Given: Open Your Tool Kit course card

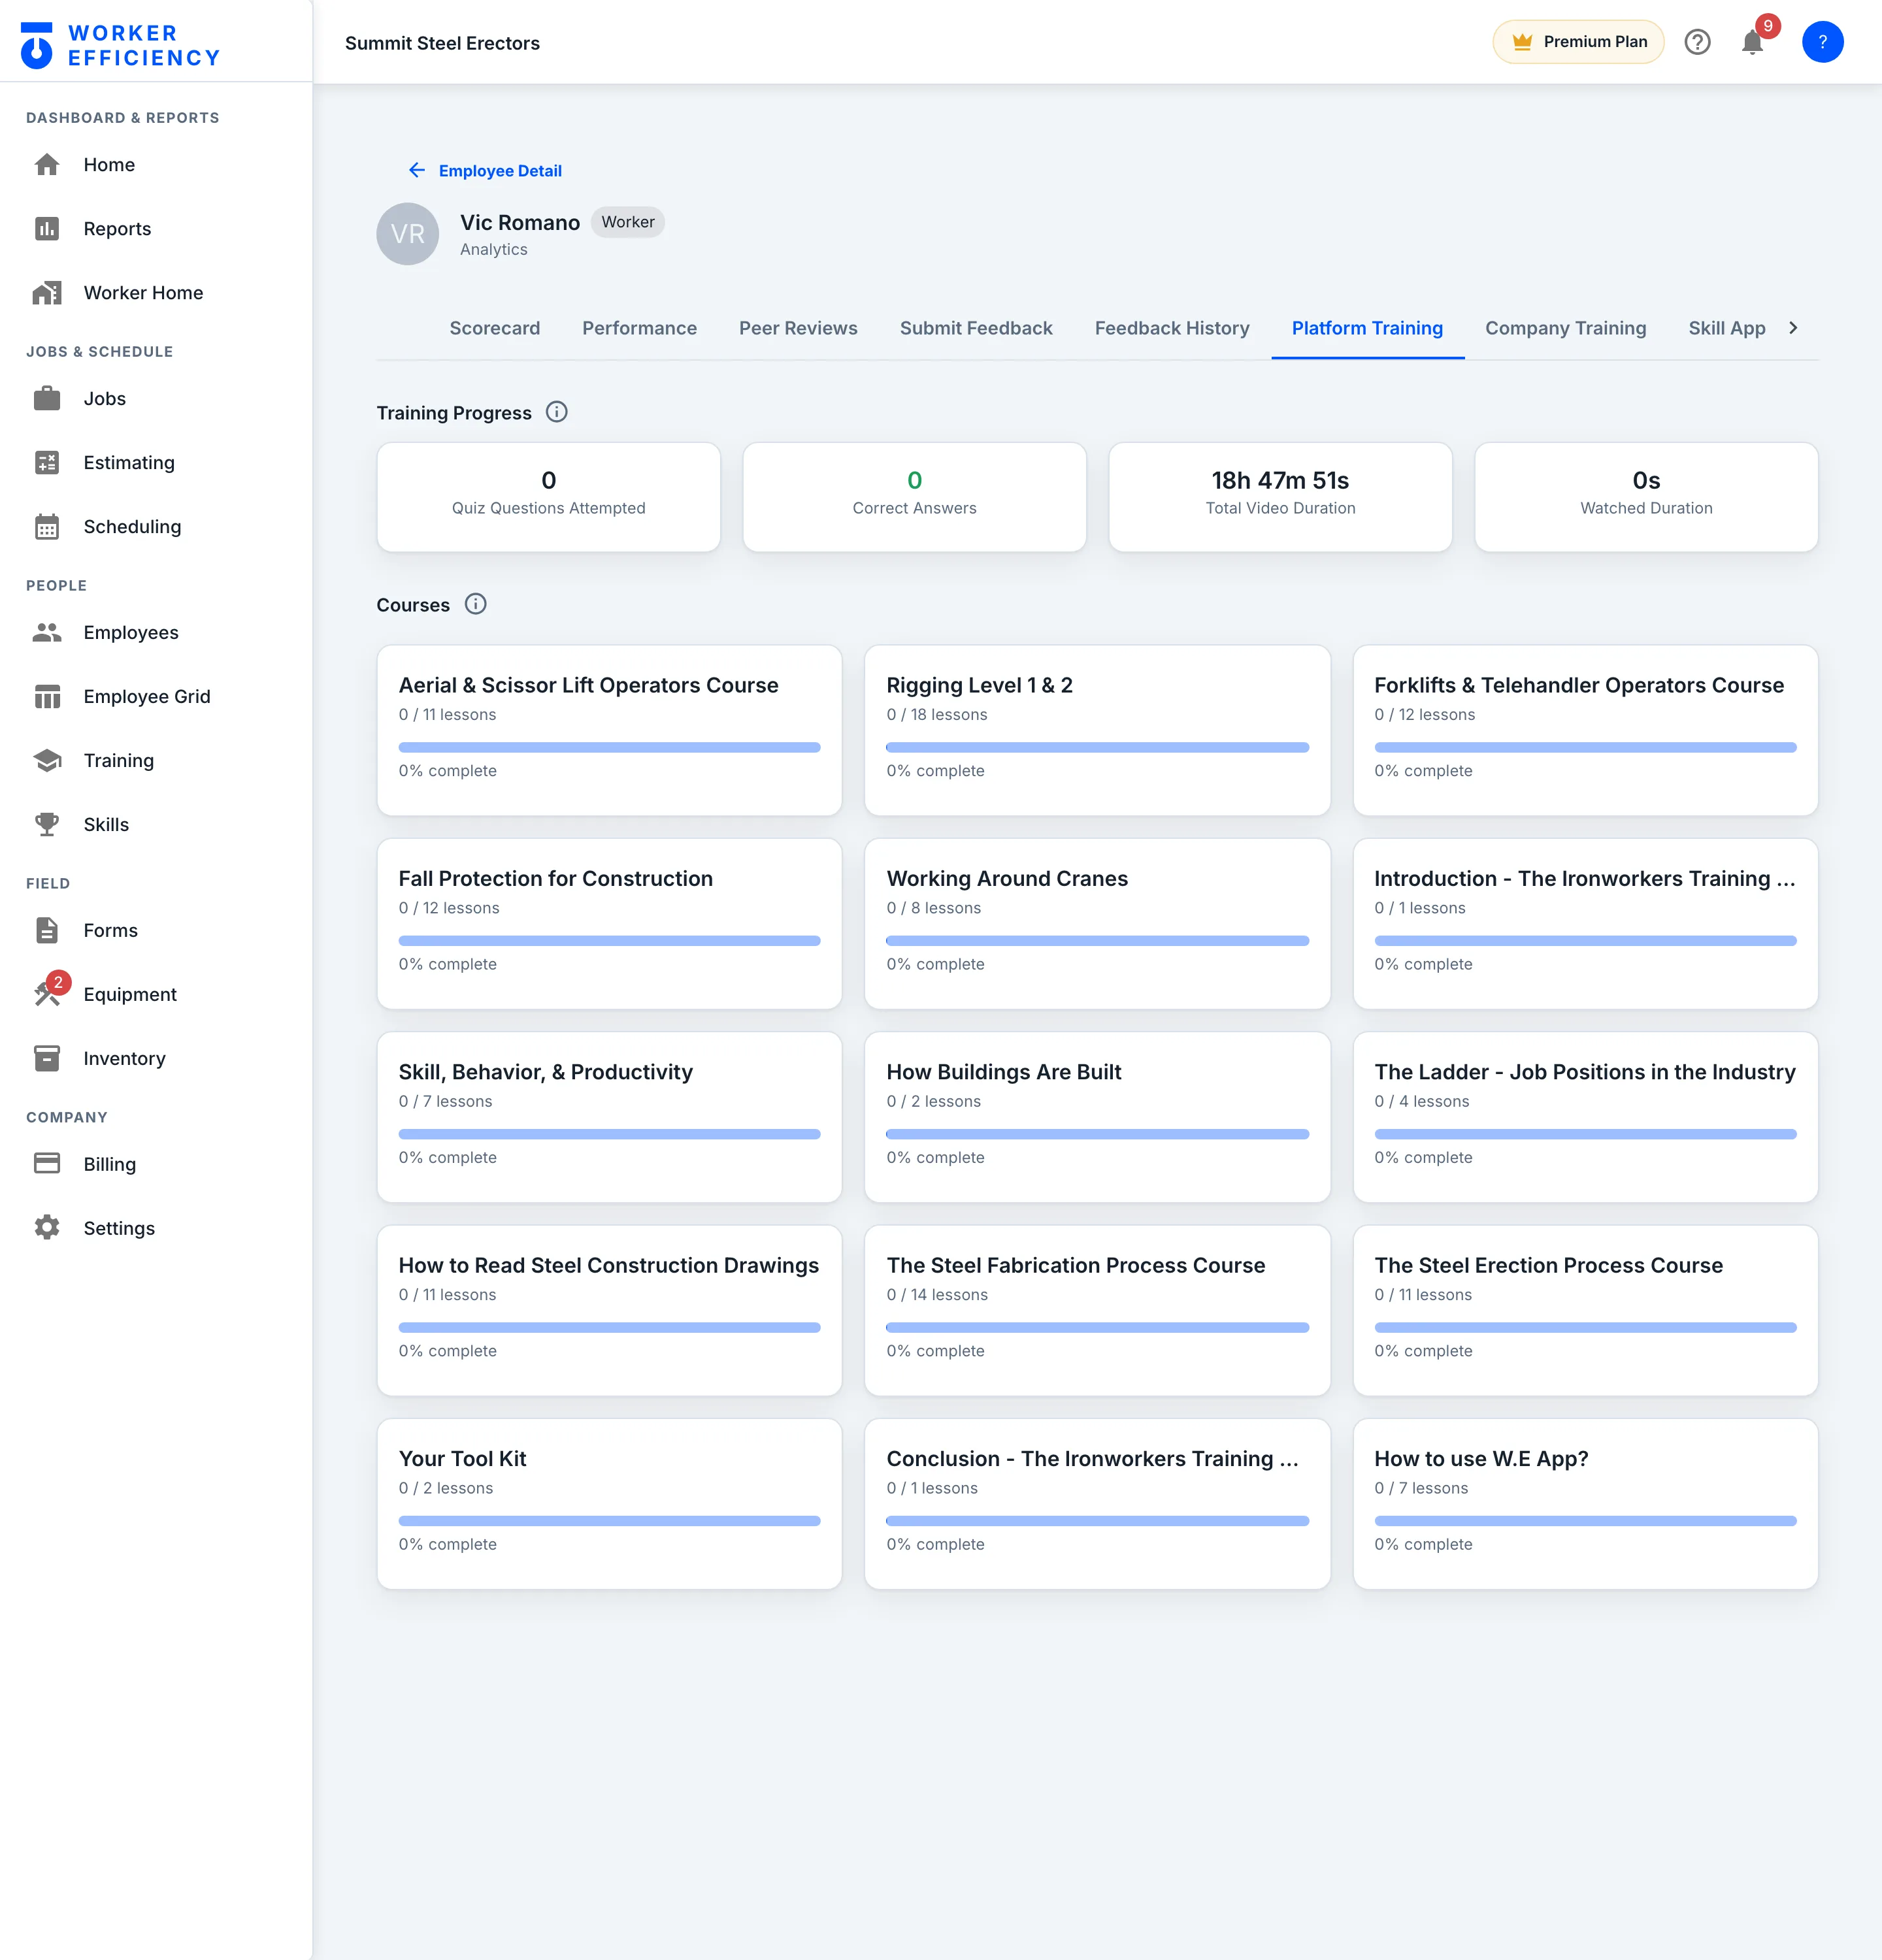Looking at the screenshot, I should (x=609, y=1504).
